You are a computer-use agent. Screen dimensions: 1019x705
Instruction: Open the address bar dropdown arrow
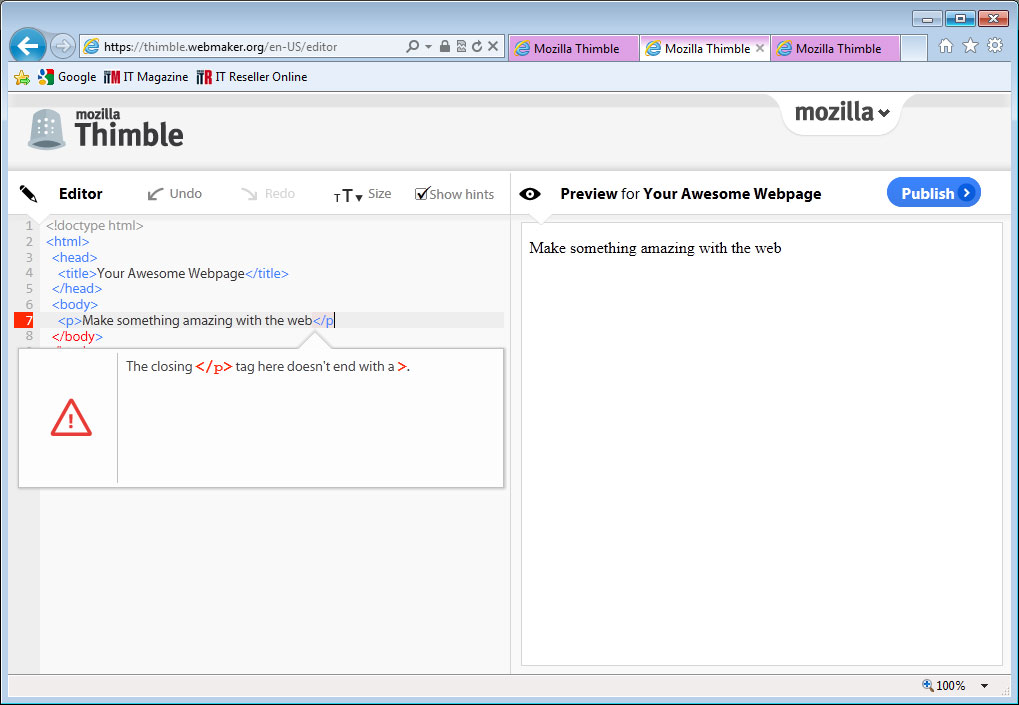(x=428, y=47)
